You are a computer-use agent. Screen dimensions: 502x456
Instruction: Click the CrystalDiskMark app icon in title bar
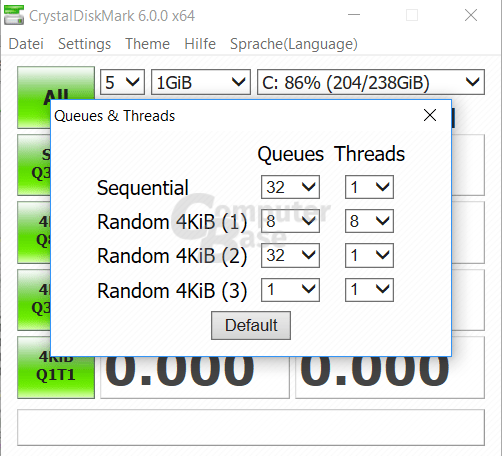click(x=14, y=15)
